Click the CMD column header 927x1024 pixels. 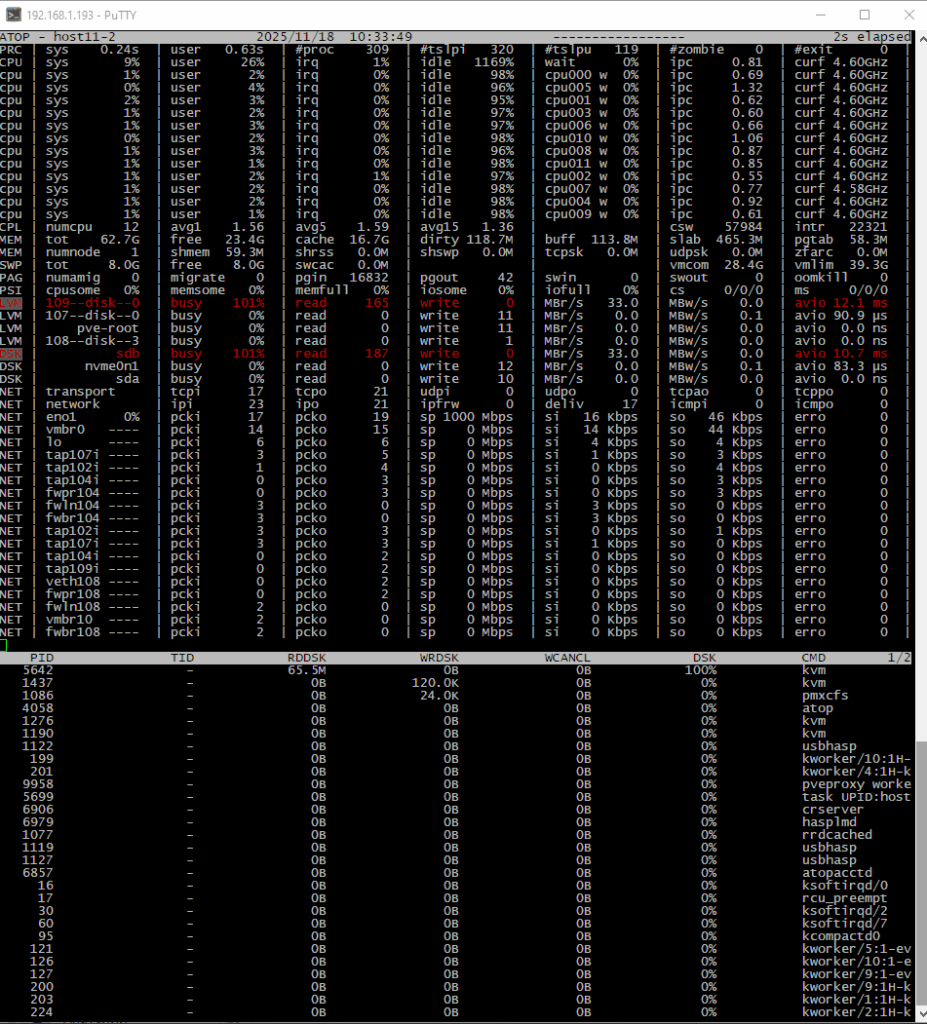814,657
